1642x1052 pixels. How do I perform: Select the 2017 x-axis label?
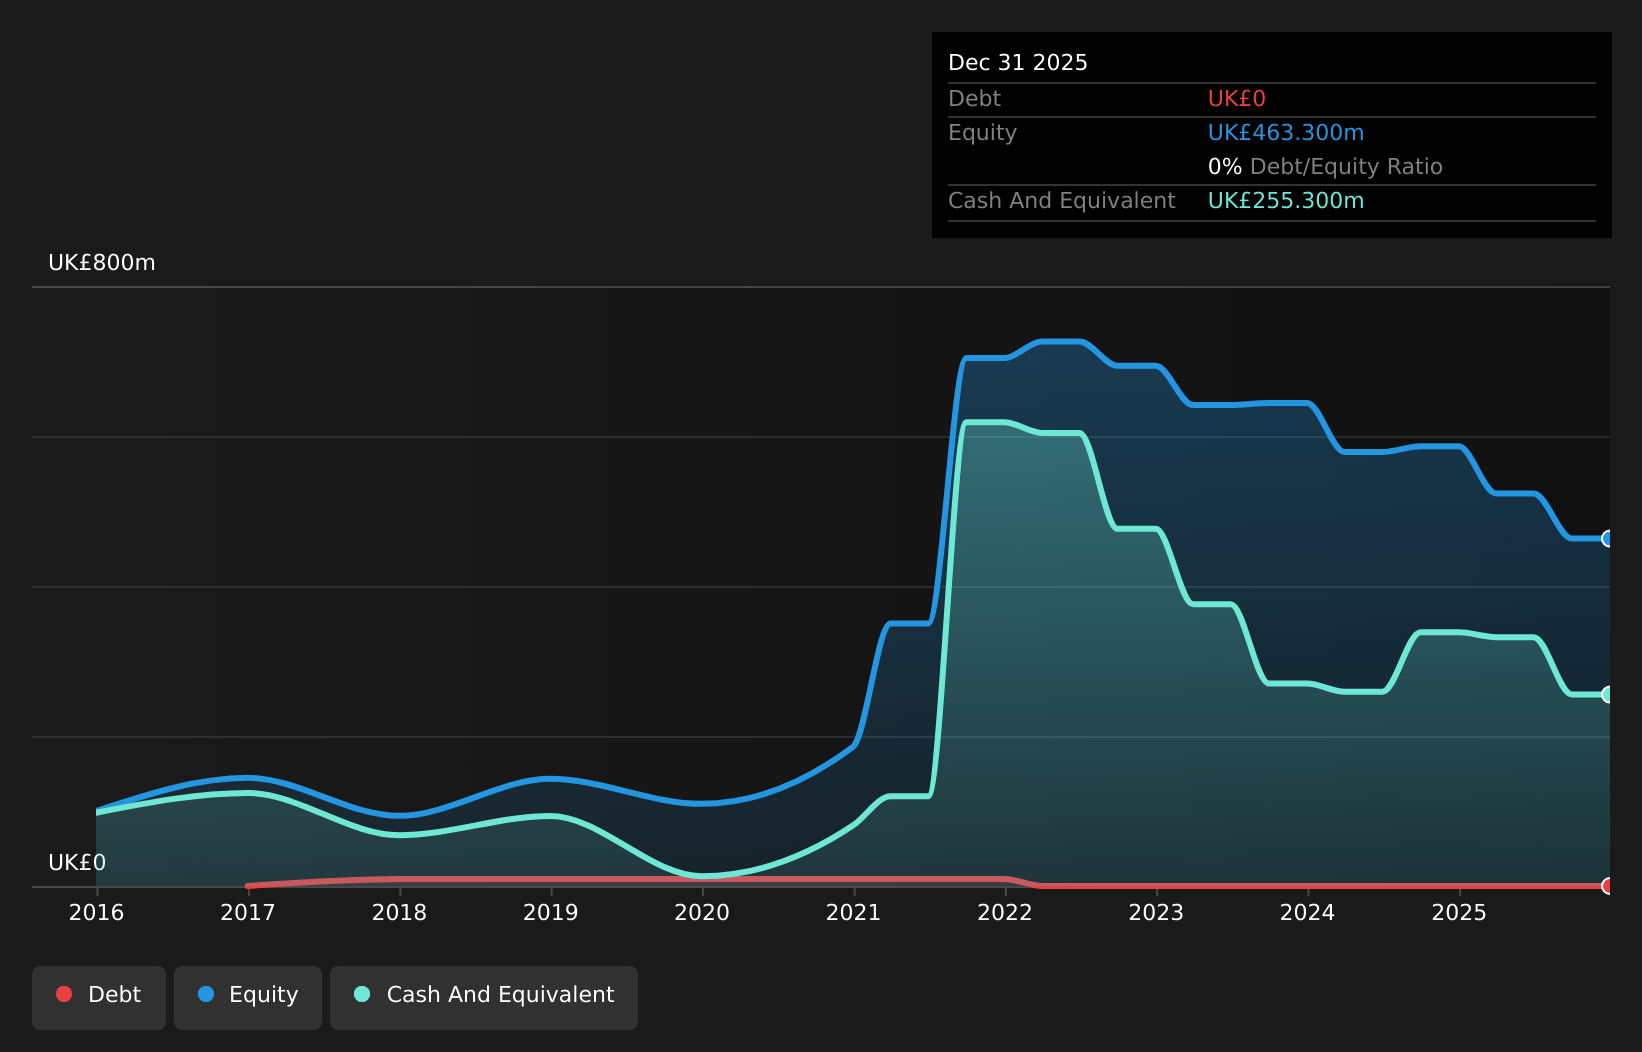248,912
